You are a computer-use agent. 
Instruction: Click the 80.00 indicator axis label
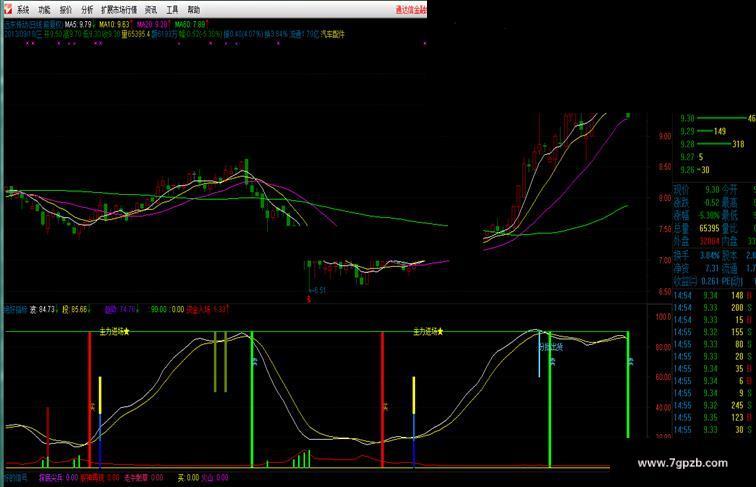coord(663,347)
